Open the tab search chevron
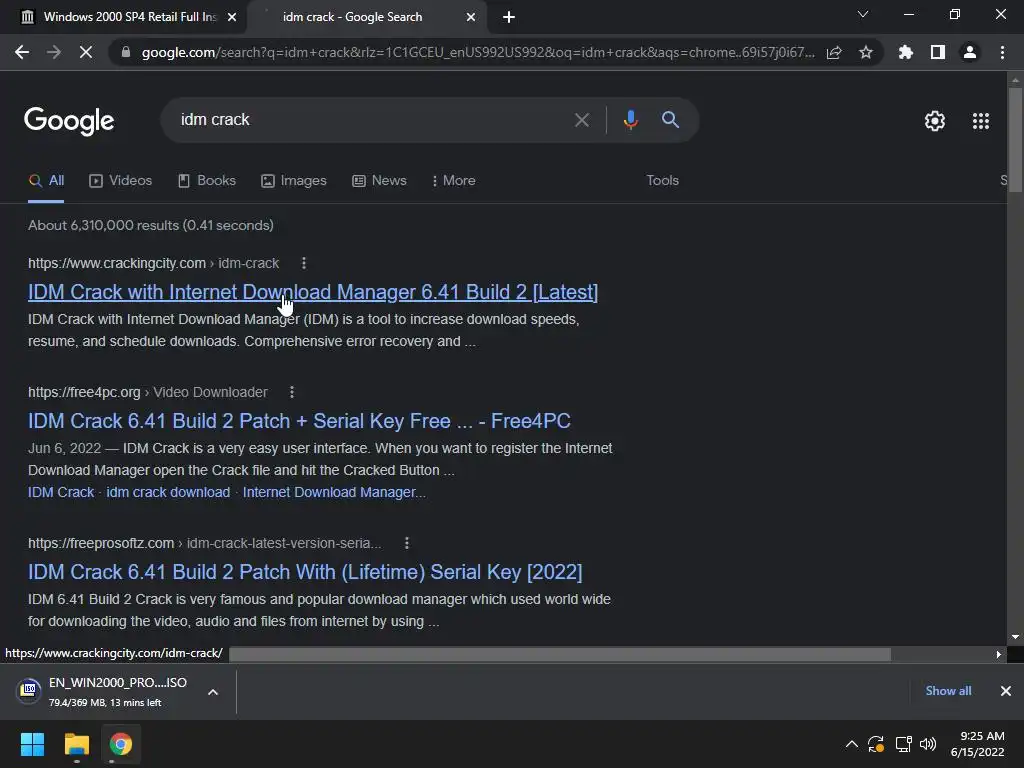The height and width of the screenshot is (768, 1024). coord(863,14)
